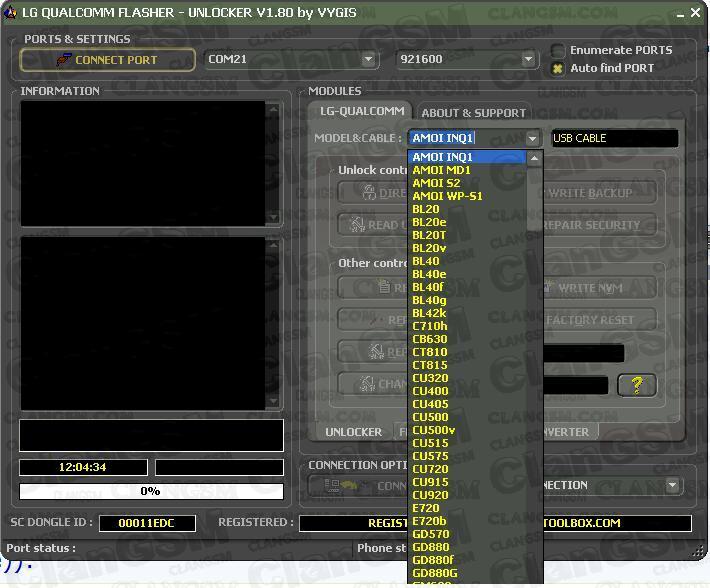
Task: Select CU575 in the model list
Action: (467, 456)
